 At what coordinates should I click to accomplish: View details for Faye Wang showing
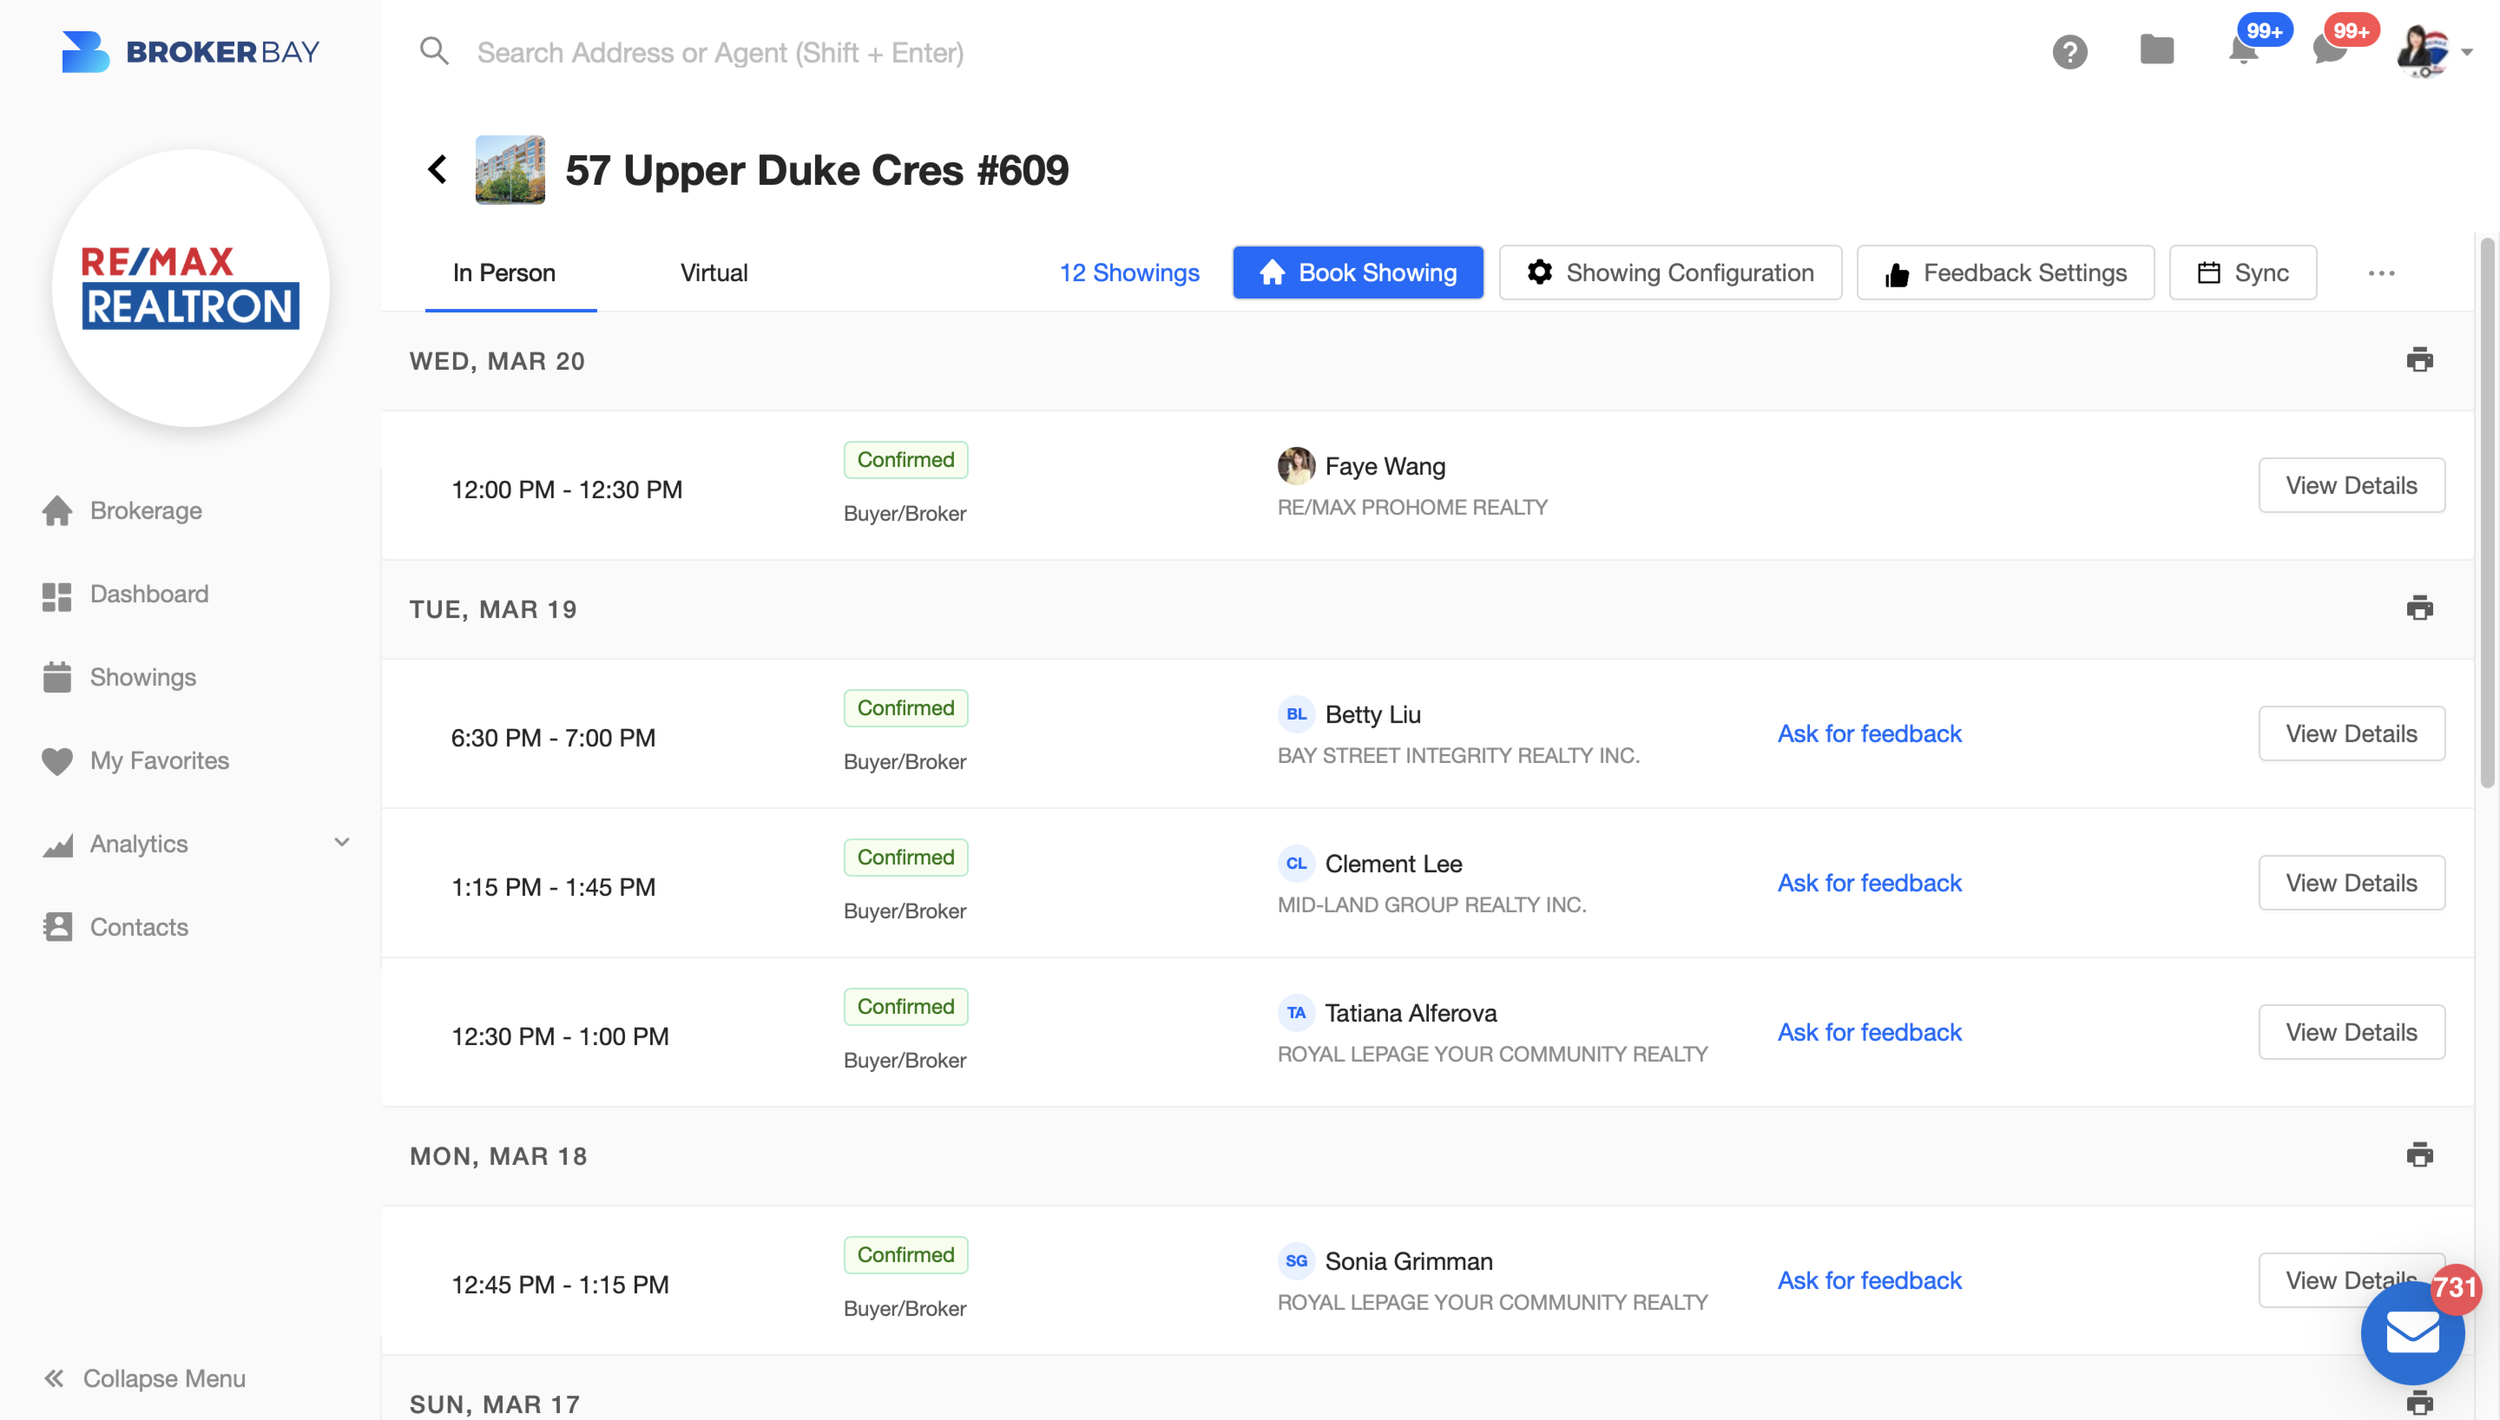coord(2350,486)
